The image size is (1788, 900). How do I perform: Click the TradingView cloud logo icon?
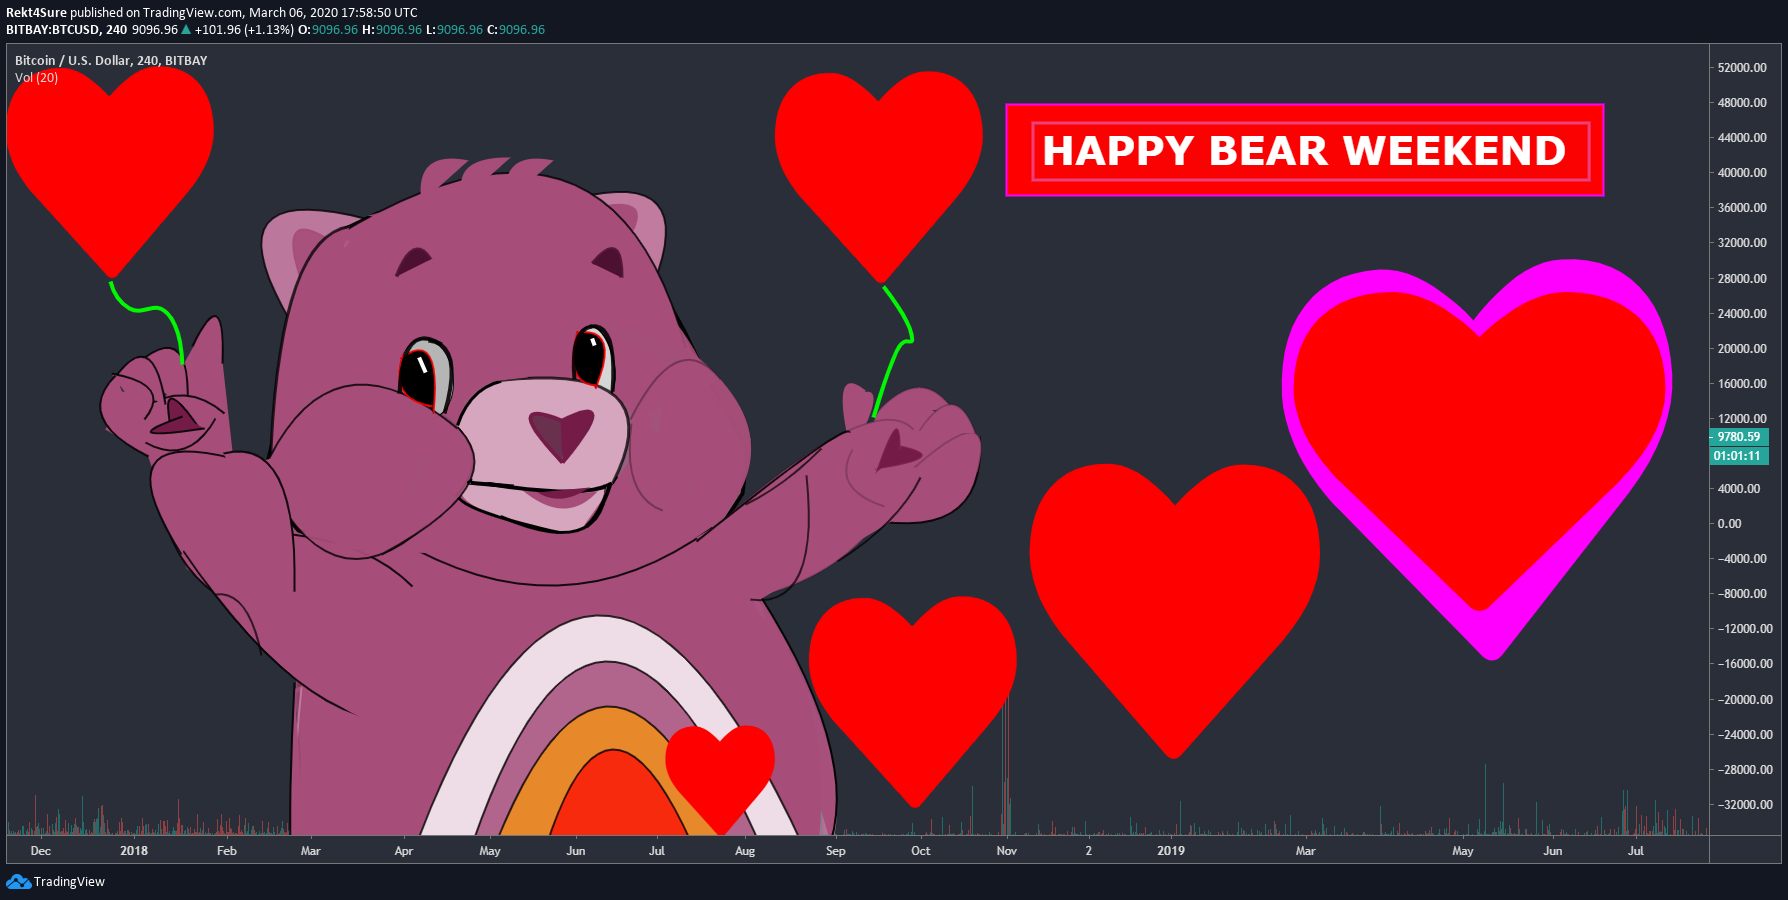pos(18,881)
